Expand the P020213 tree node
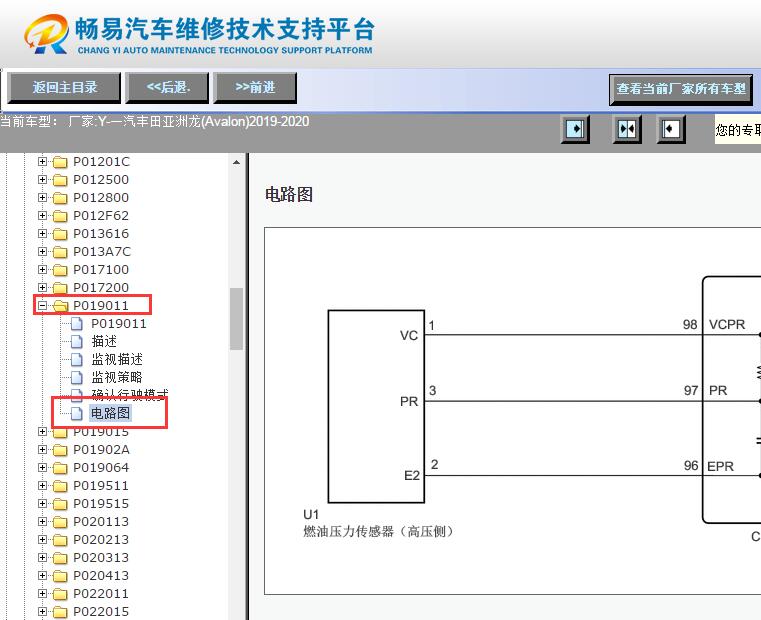The height and width of the screenshot is (620, 761). 42,539
